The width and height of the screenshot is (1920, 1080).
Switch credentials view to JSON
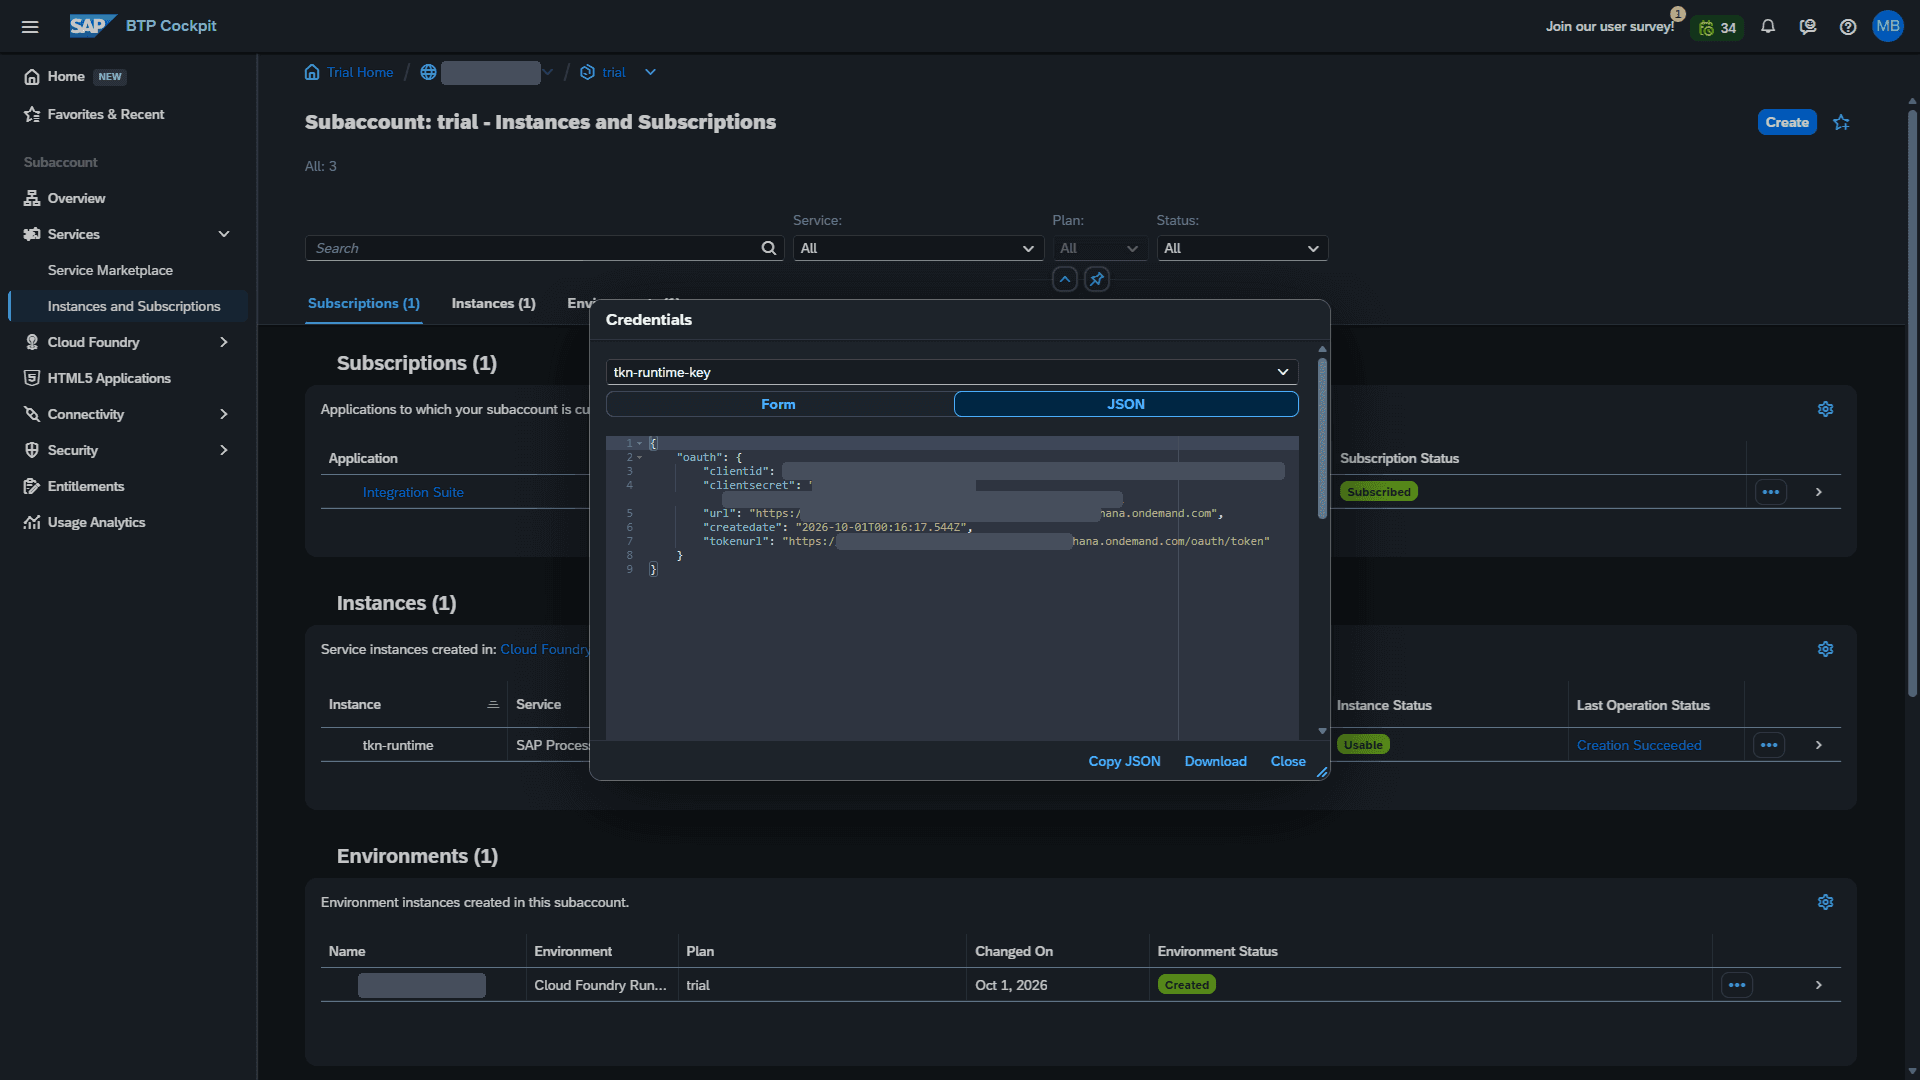pyautogui.click(x=1126, y=404)
